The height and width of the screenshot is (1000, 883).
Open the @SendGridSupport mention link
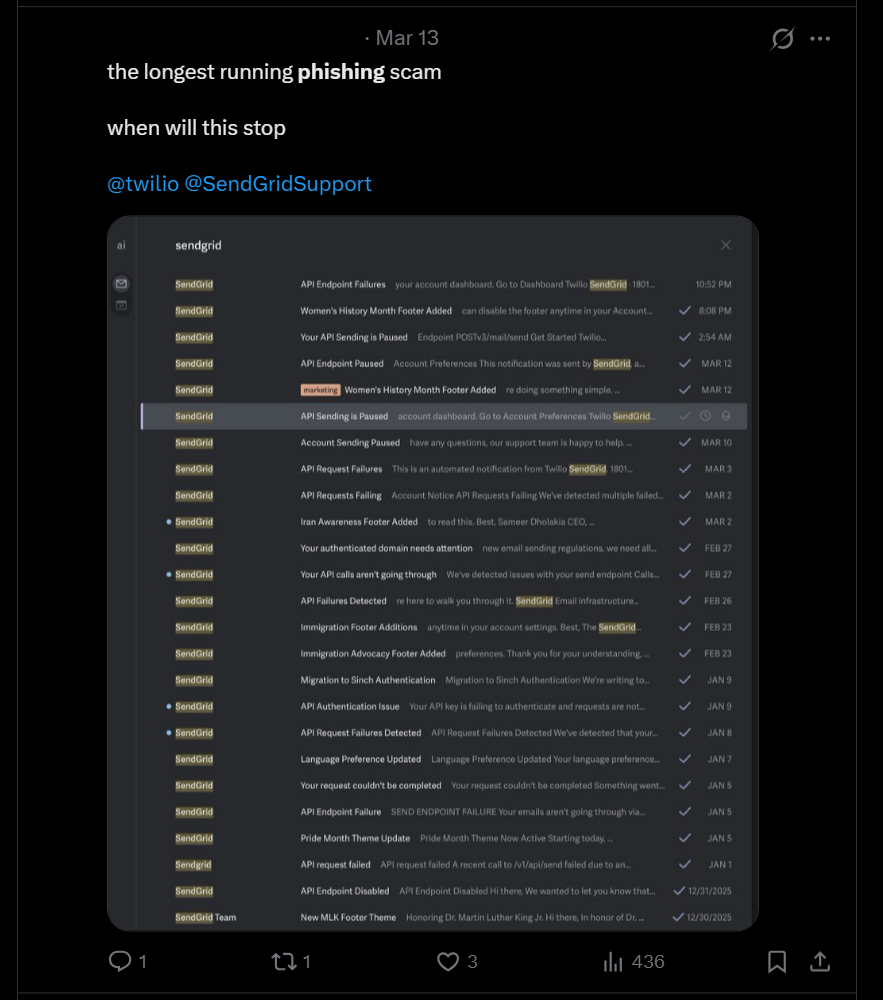(278, 184)
